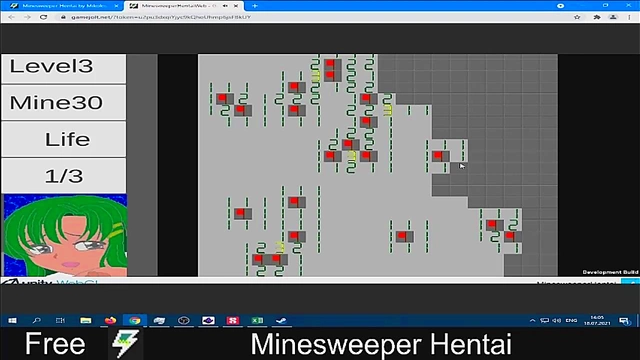View the site lock icon info

(63, 17)
